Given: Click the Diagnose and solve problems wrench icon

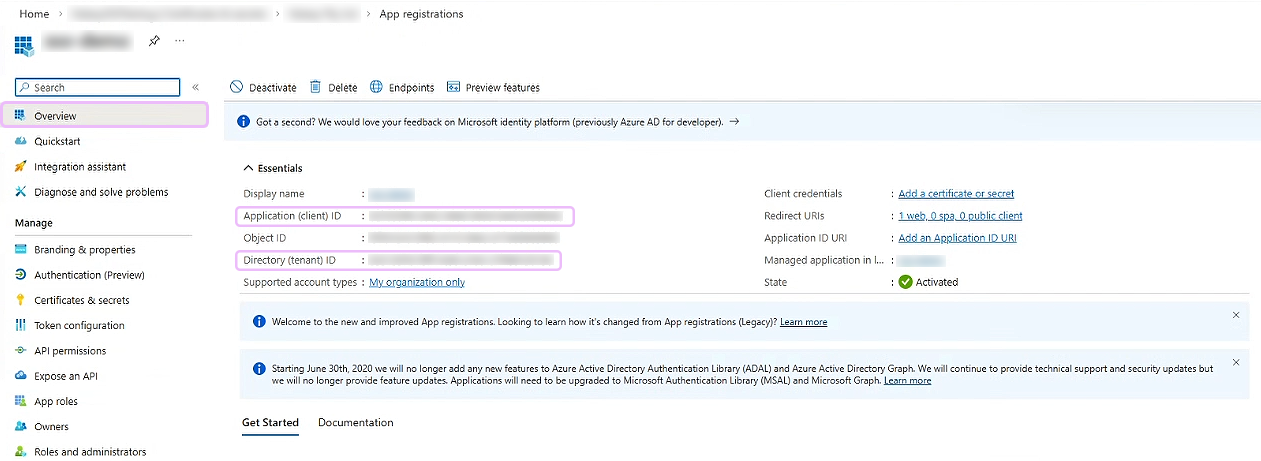Looking at the screenshot, I should [x=20, y=191].
